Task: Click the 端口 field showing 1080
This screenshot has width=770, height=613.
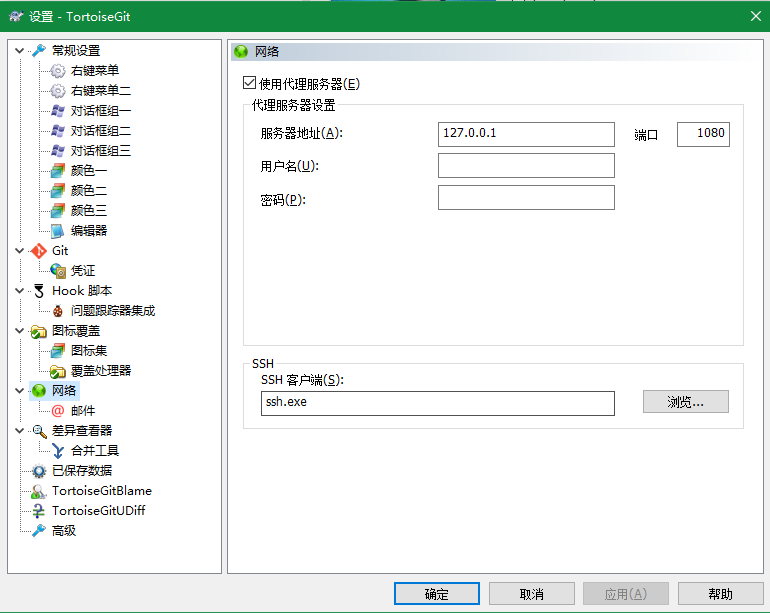Action: tap(703, 134)
